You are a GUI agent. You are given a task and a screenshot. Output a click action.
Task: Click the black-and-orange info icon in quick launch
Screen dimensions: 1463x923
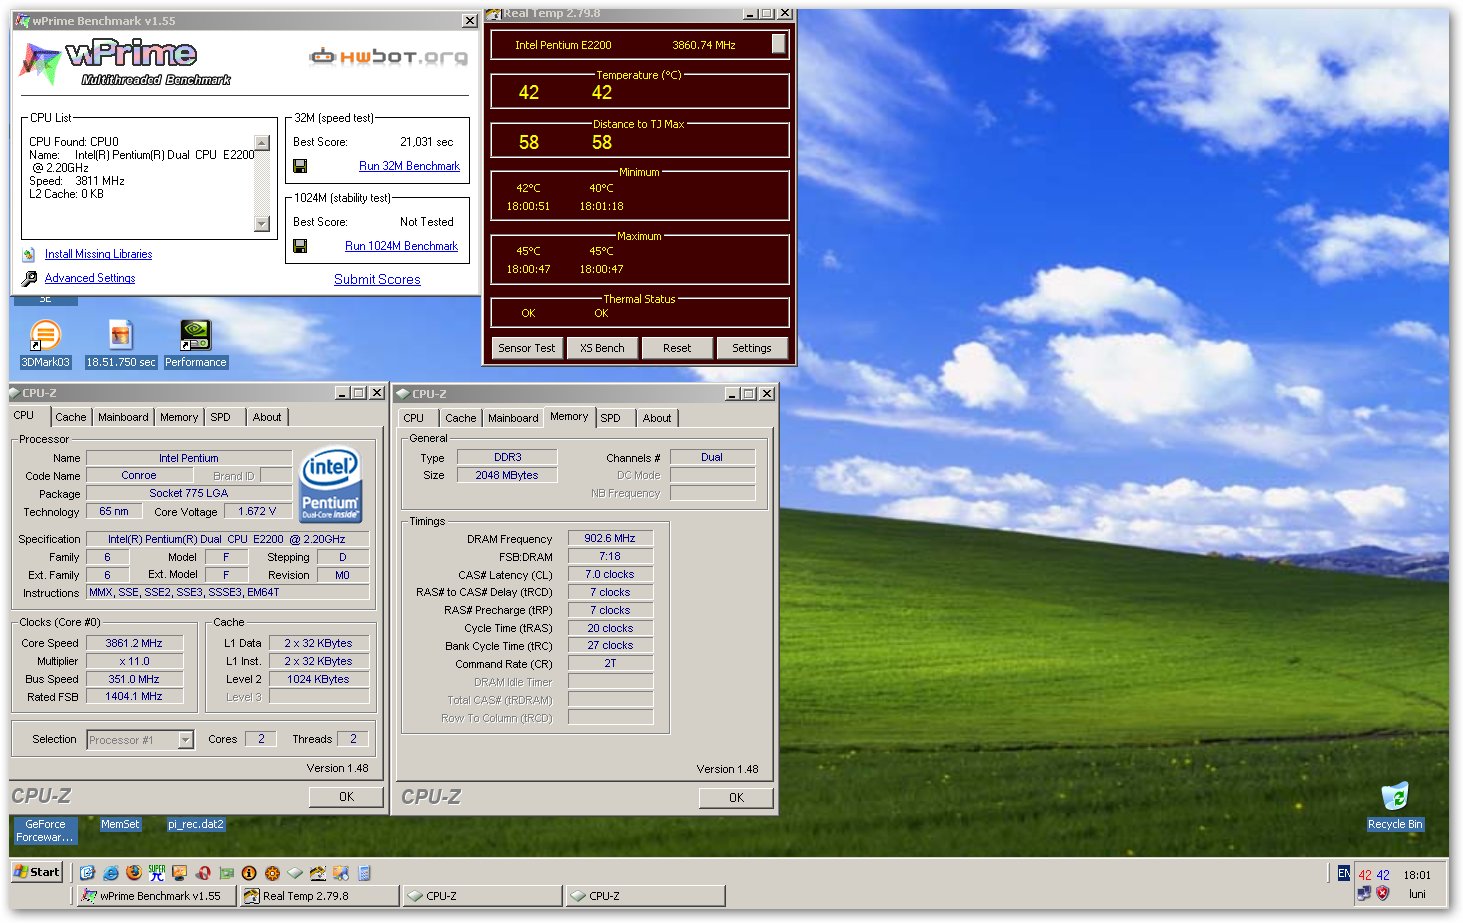tap(249, 873)
